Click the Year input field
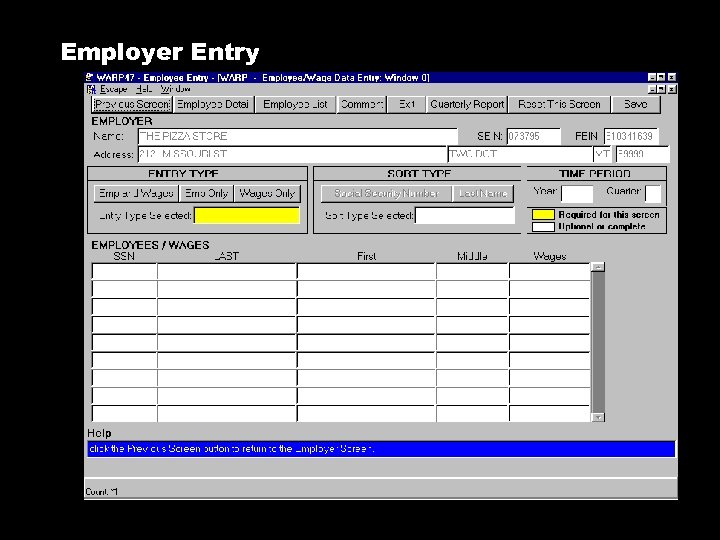 click(577, 194)
